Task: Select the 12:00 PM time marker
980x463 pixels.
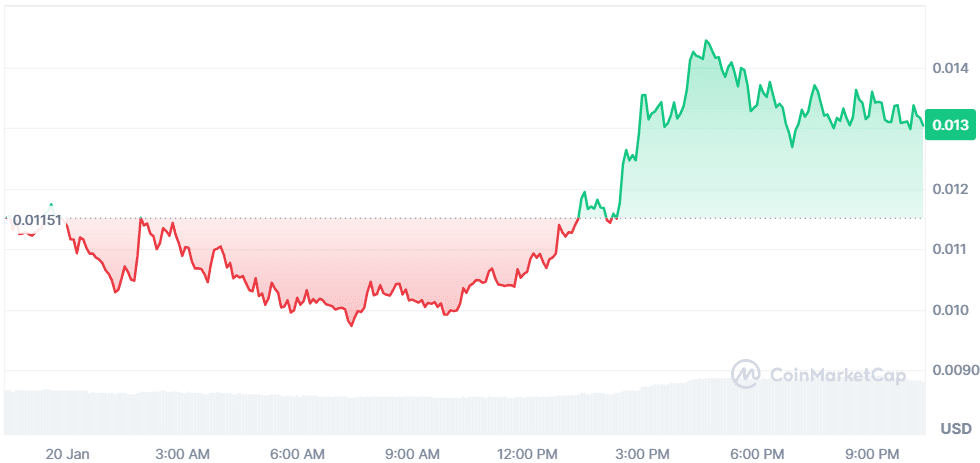Action: [x=528, y=454]
